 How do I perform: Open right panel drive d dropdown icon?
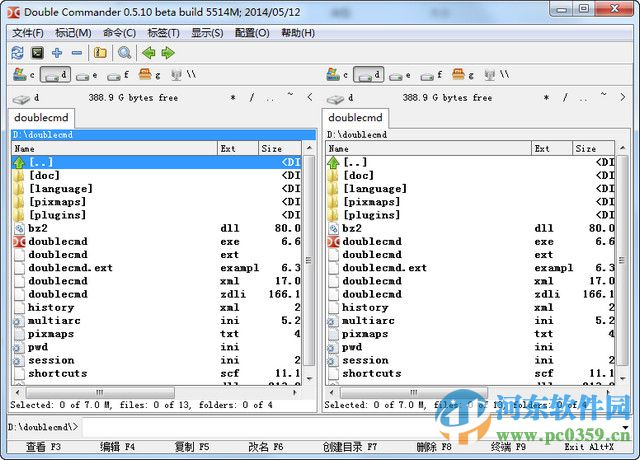(x=340, y=98)
